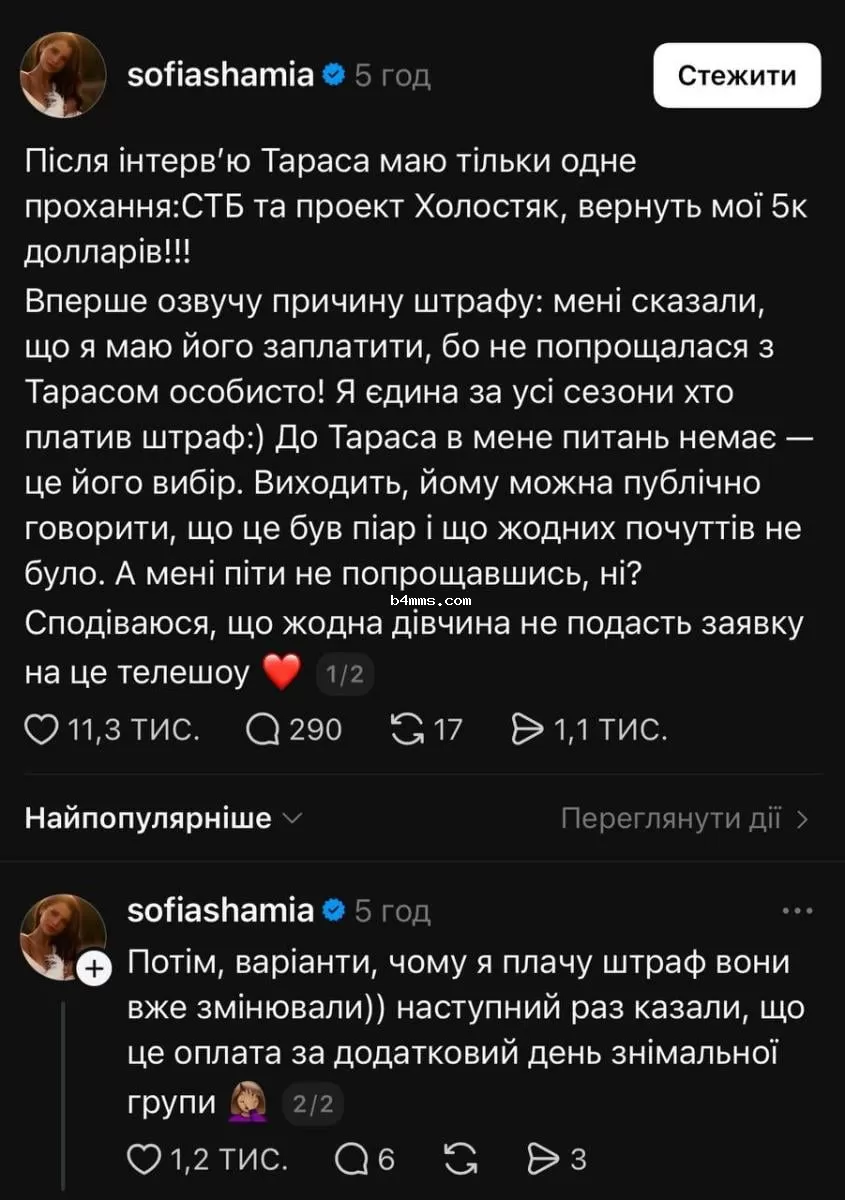Repost using the repost arrows icon
845x1200 pixels.
[x=406, y=729]
